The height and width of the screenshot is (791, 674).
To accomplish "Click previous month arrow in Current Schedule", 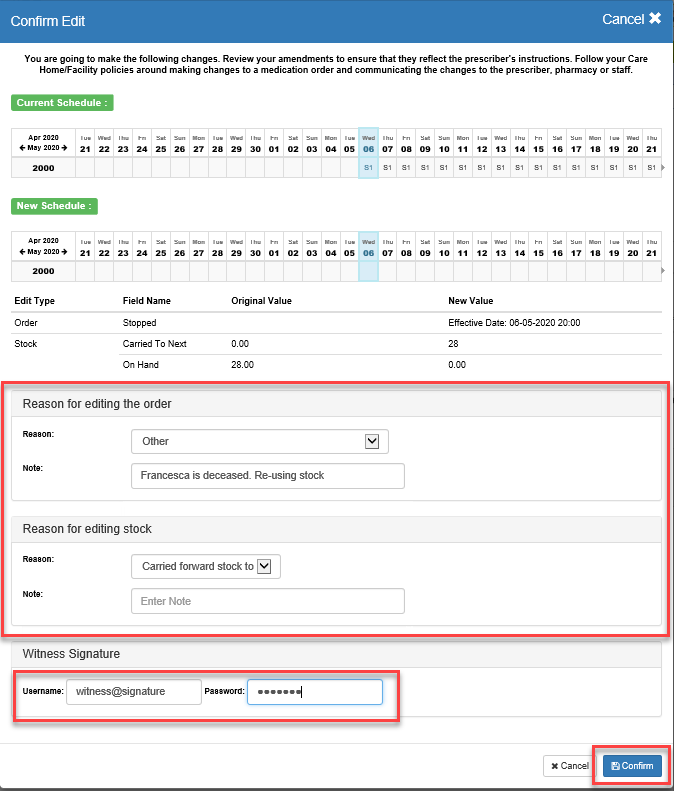I will 23,149.
